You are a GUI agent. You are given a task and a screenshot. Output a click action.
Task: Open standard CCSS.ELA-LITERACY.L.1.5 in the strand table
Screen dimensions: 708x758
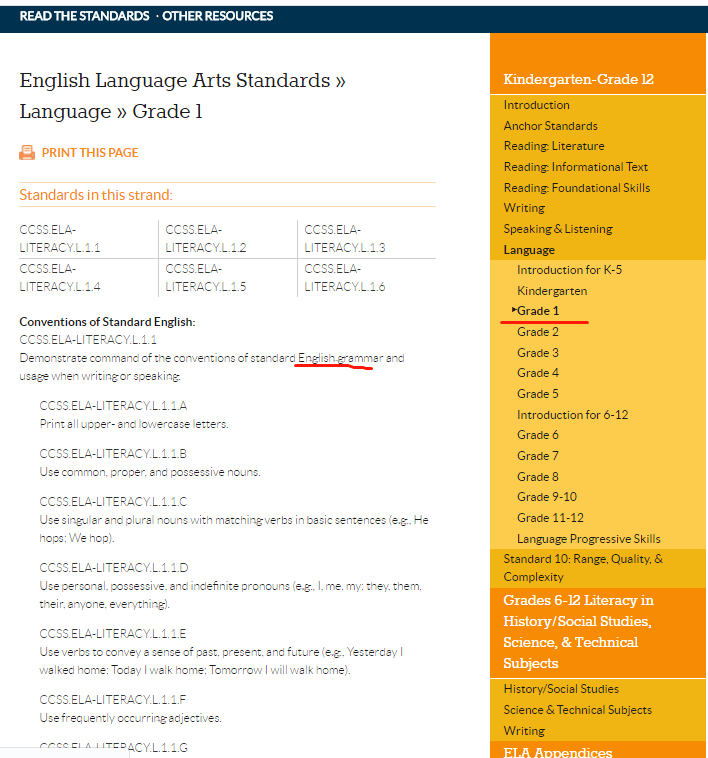click(206, 278)
